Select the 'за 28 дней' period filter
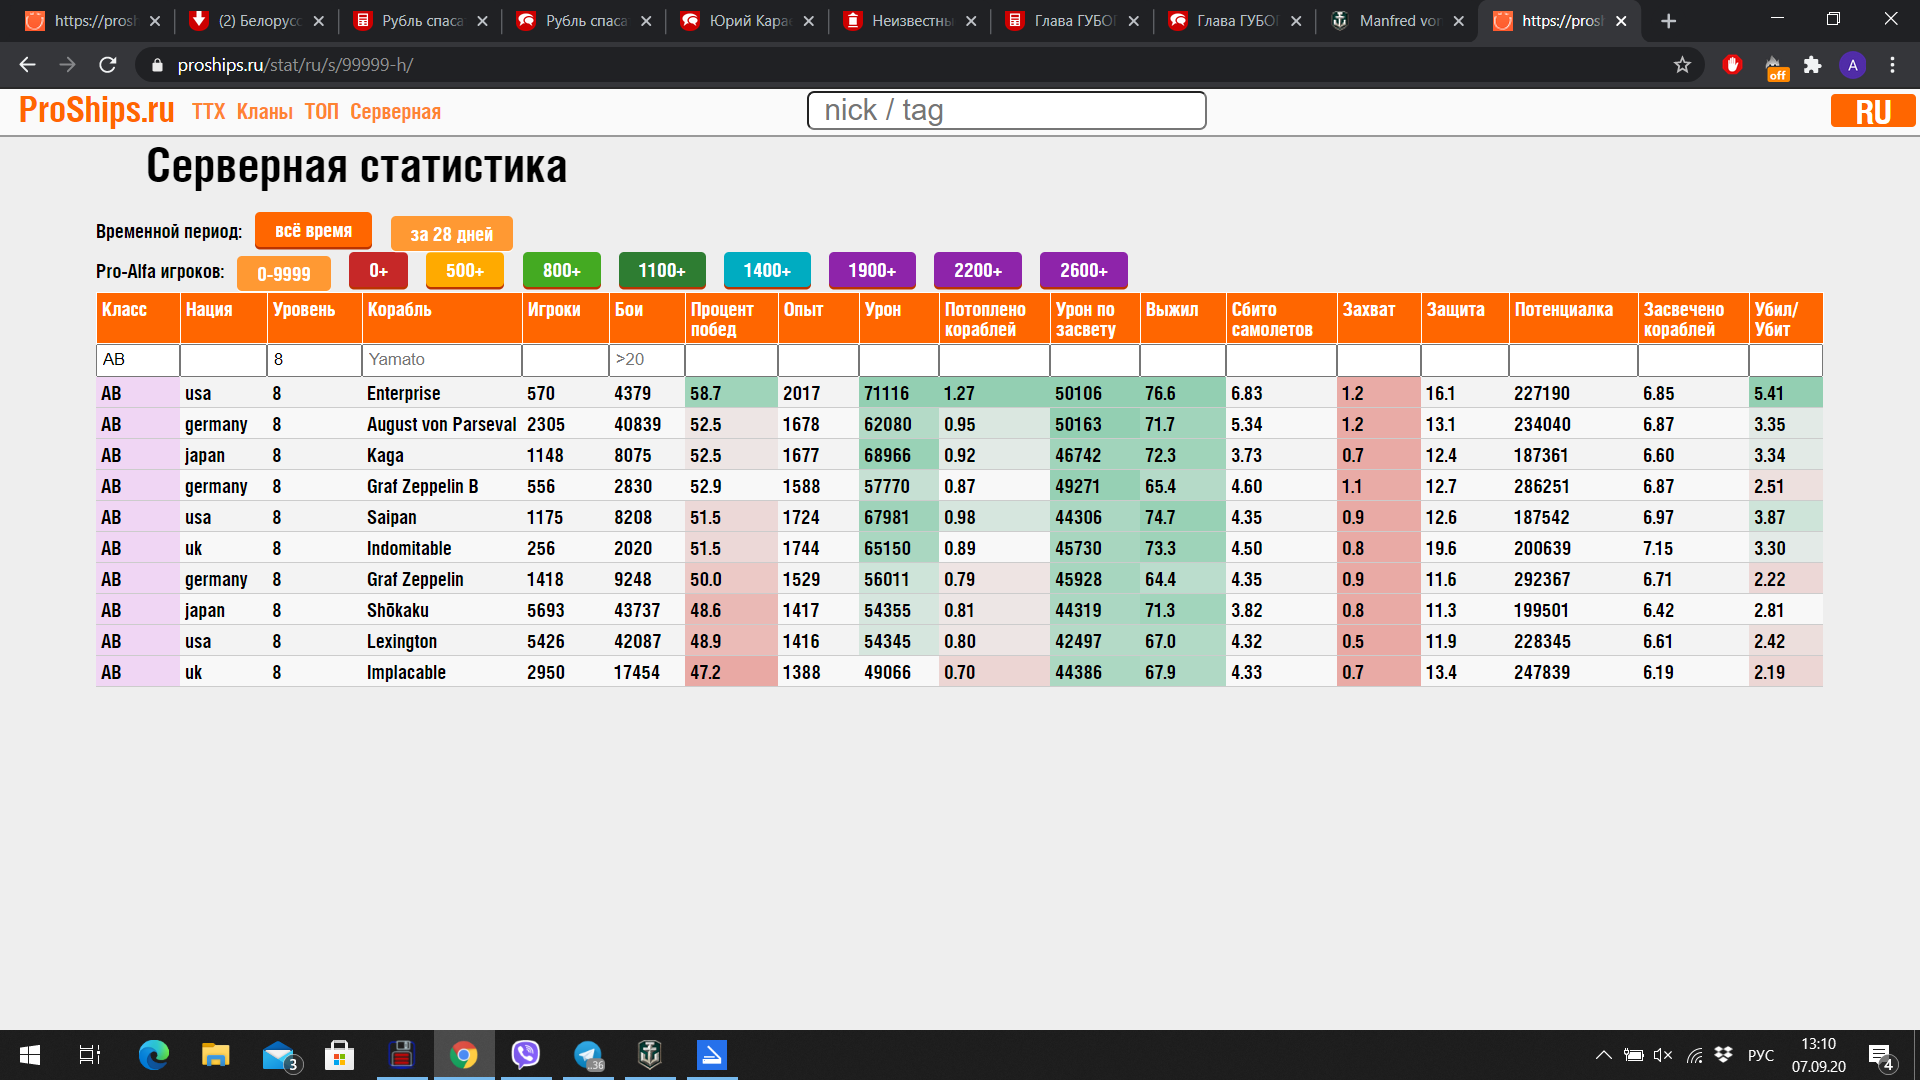 (x=451, y=234)
